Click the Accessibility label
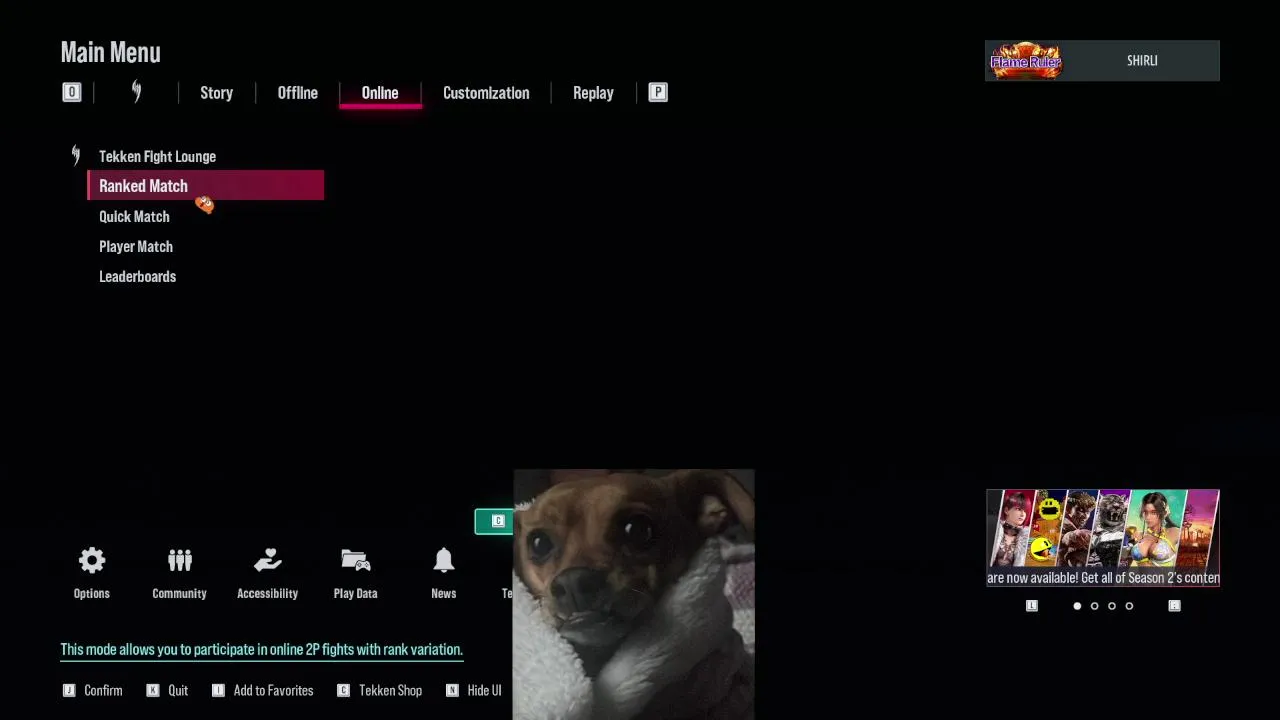 click(267, 593)
